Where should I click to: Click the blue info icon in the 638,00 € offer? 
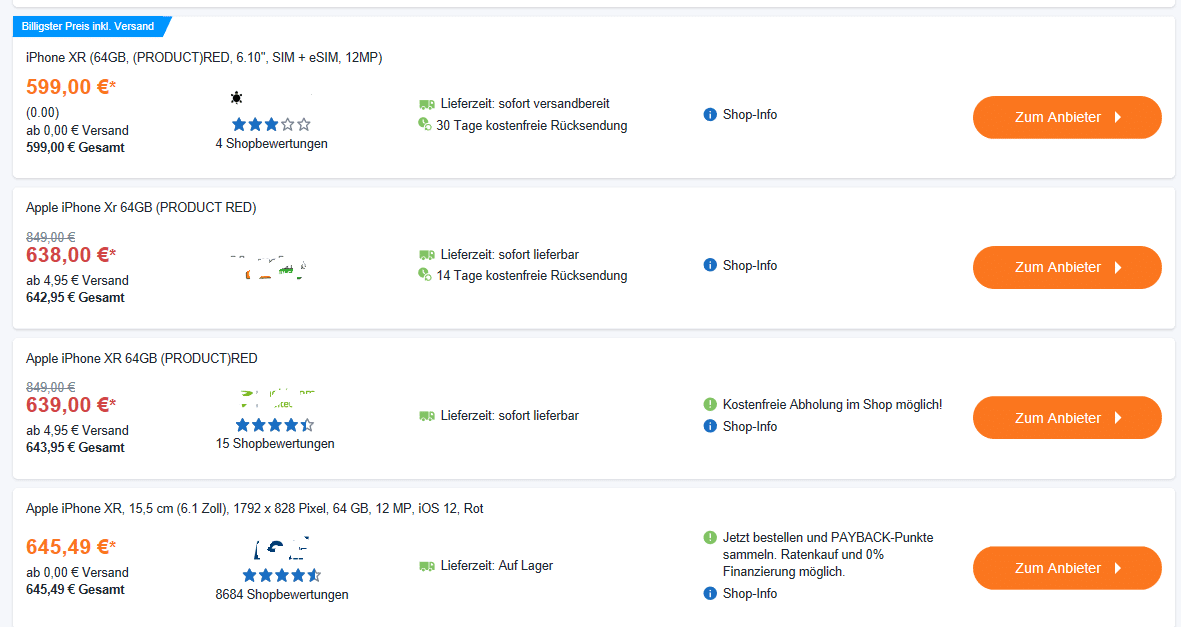(x=710, y=265)
